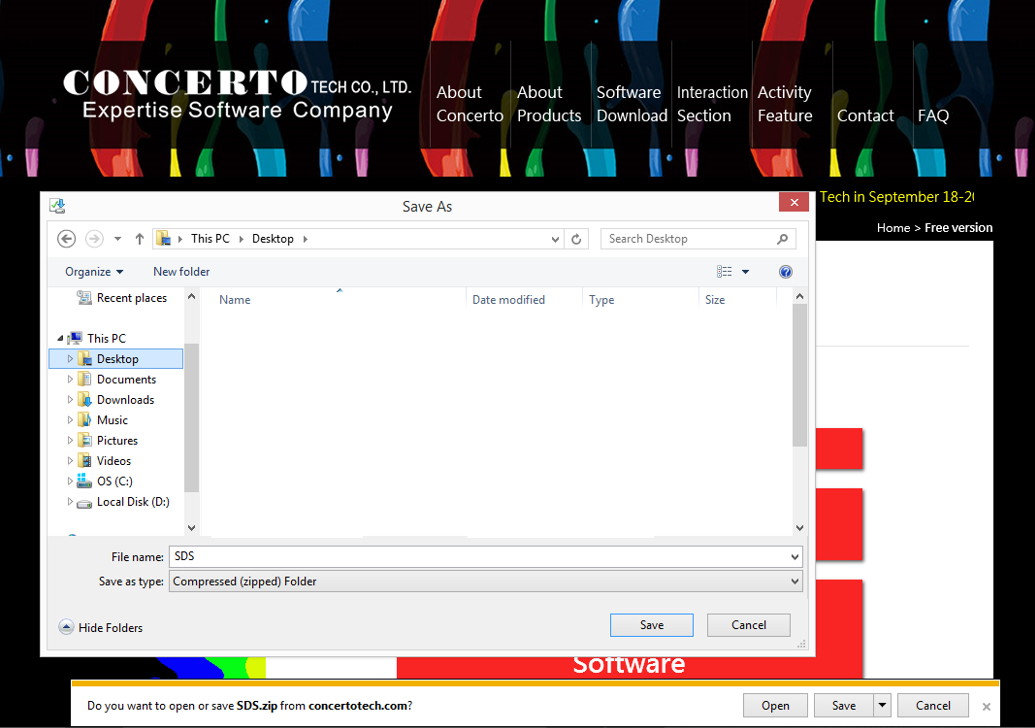The width and height of the screenshot is (1035, 728).
Task: Click the change view icon
Action: pos(725,272)
